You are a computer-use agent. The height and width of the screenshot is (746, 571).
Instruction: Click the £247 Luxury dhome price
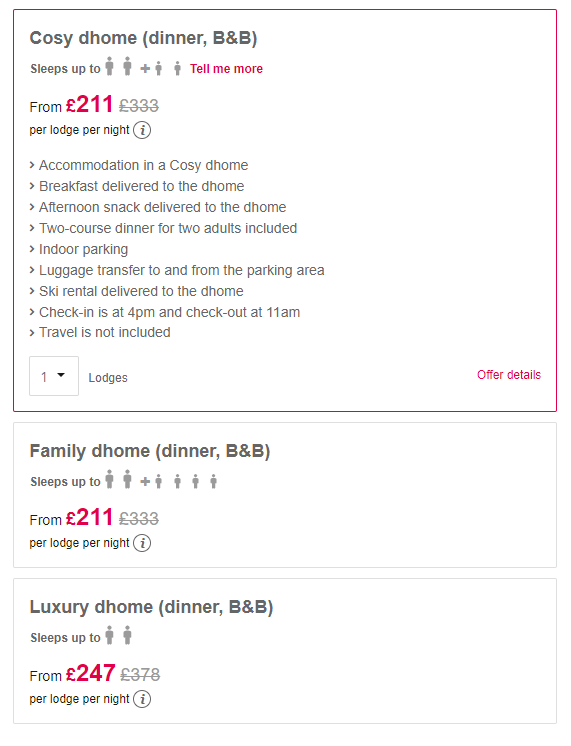[90, 673]
